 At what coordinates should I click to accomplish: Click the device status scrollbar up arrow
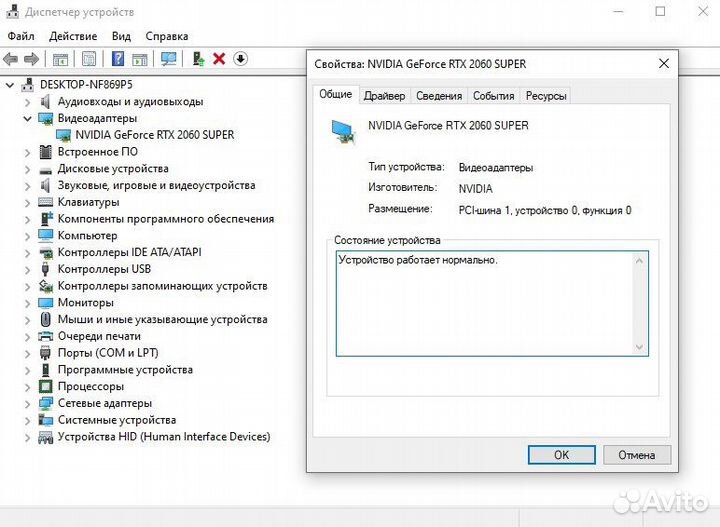pyautogui.click(x=639, y=261)
